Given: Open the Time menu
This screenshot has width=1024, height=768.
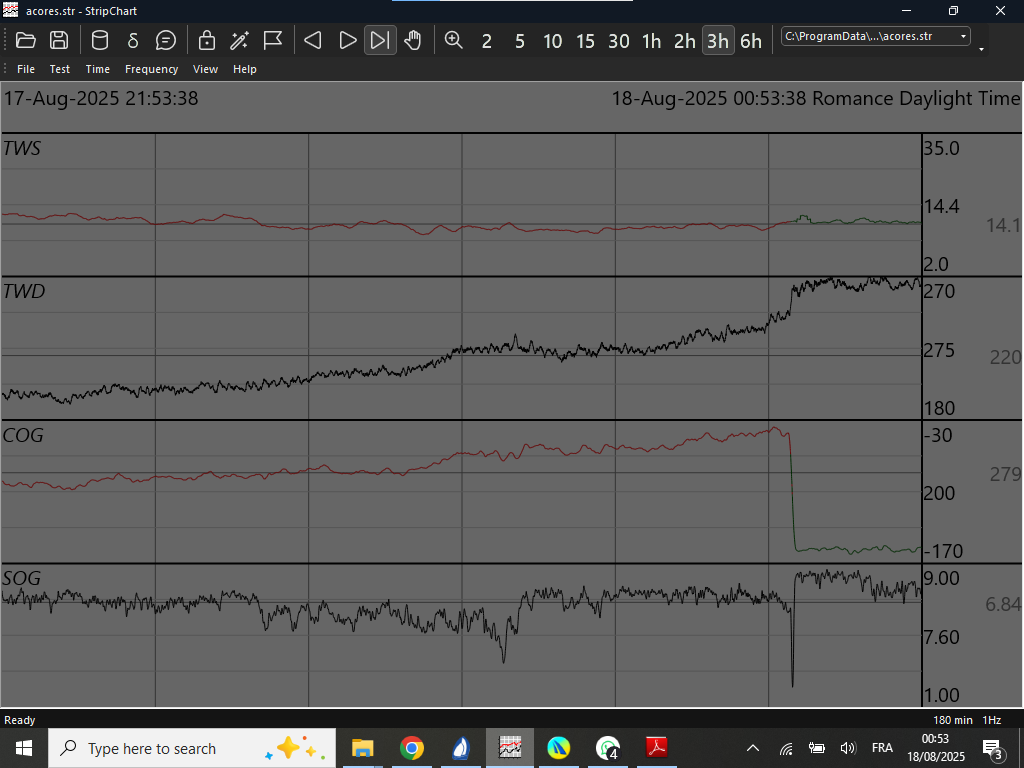Looking at the screenshot, I should click(98, 69).
